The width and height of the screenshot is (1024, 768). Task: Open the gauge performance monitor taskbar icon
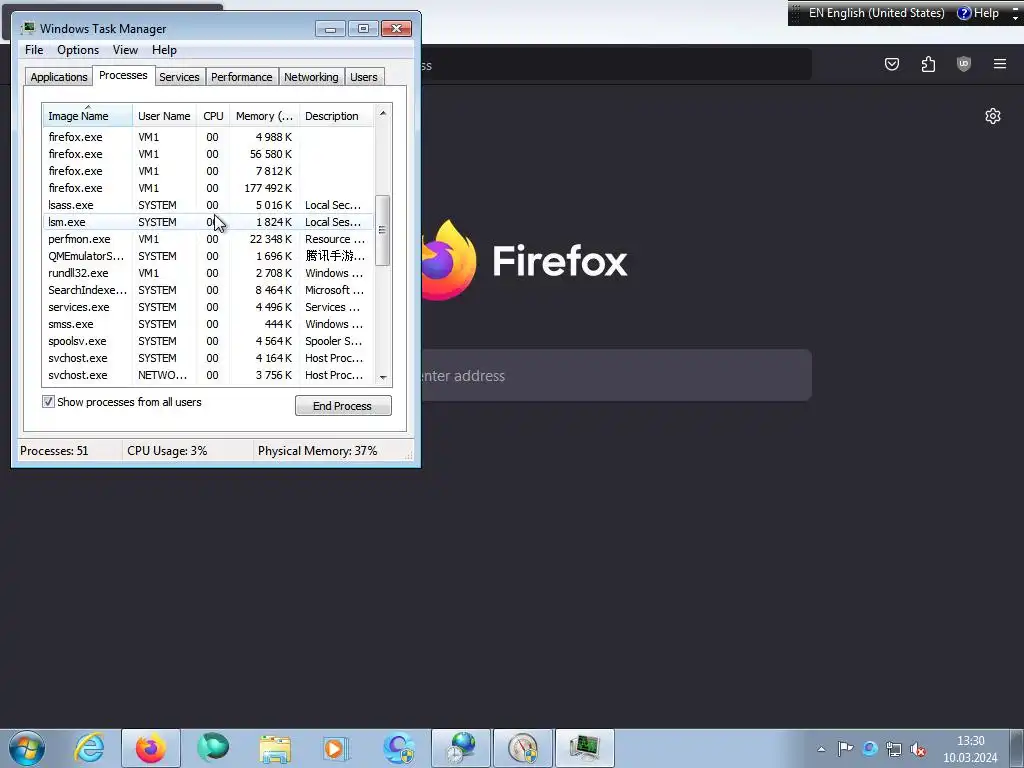(522, 748)
